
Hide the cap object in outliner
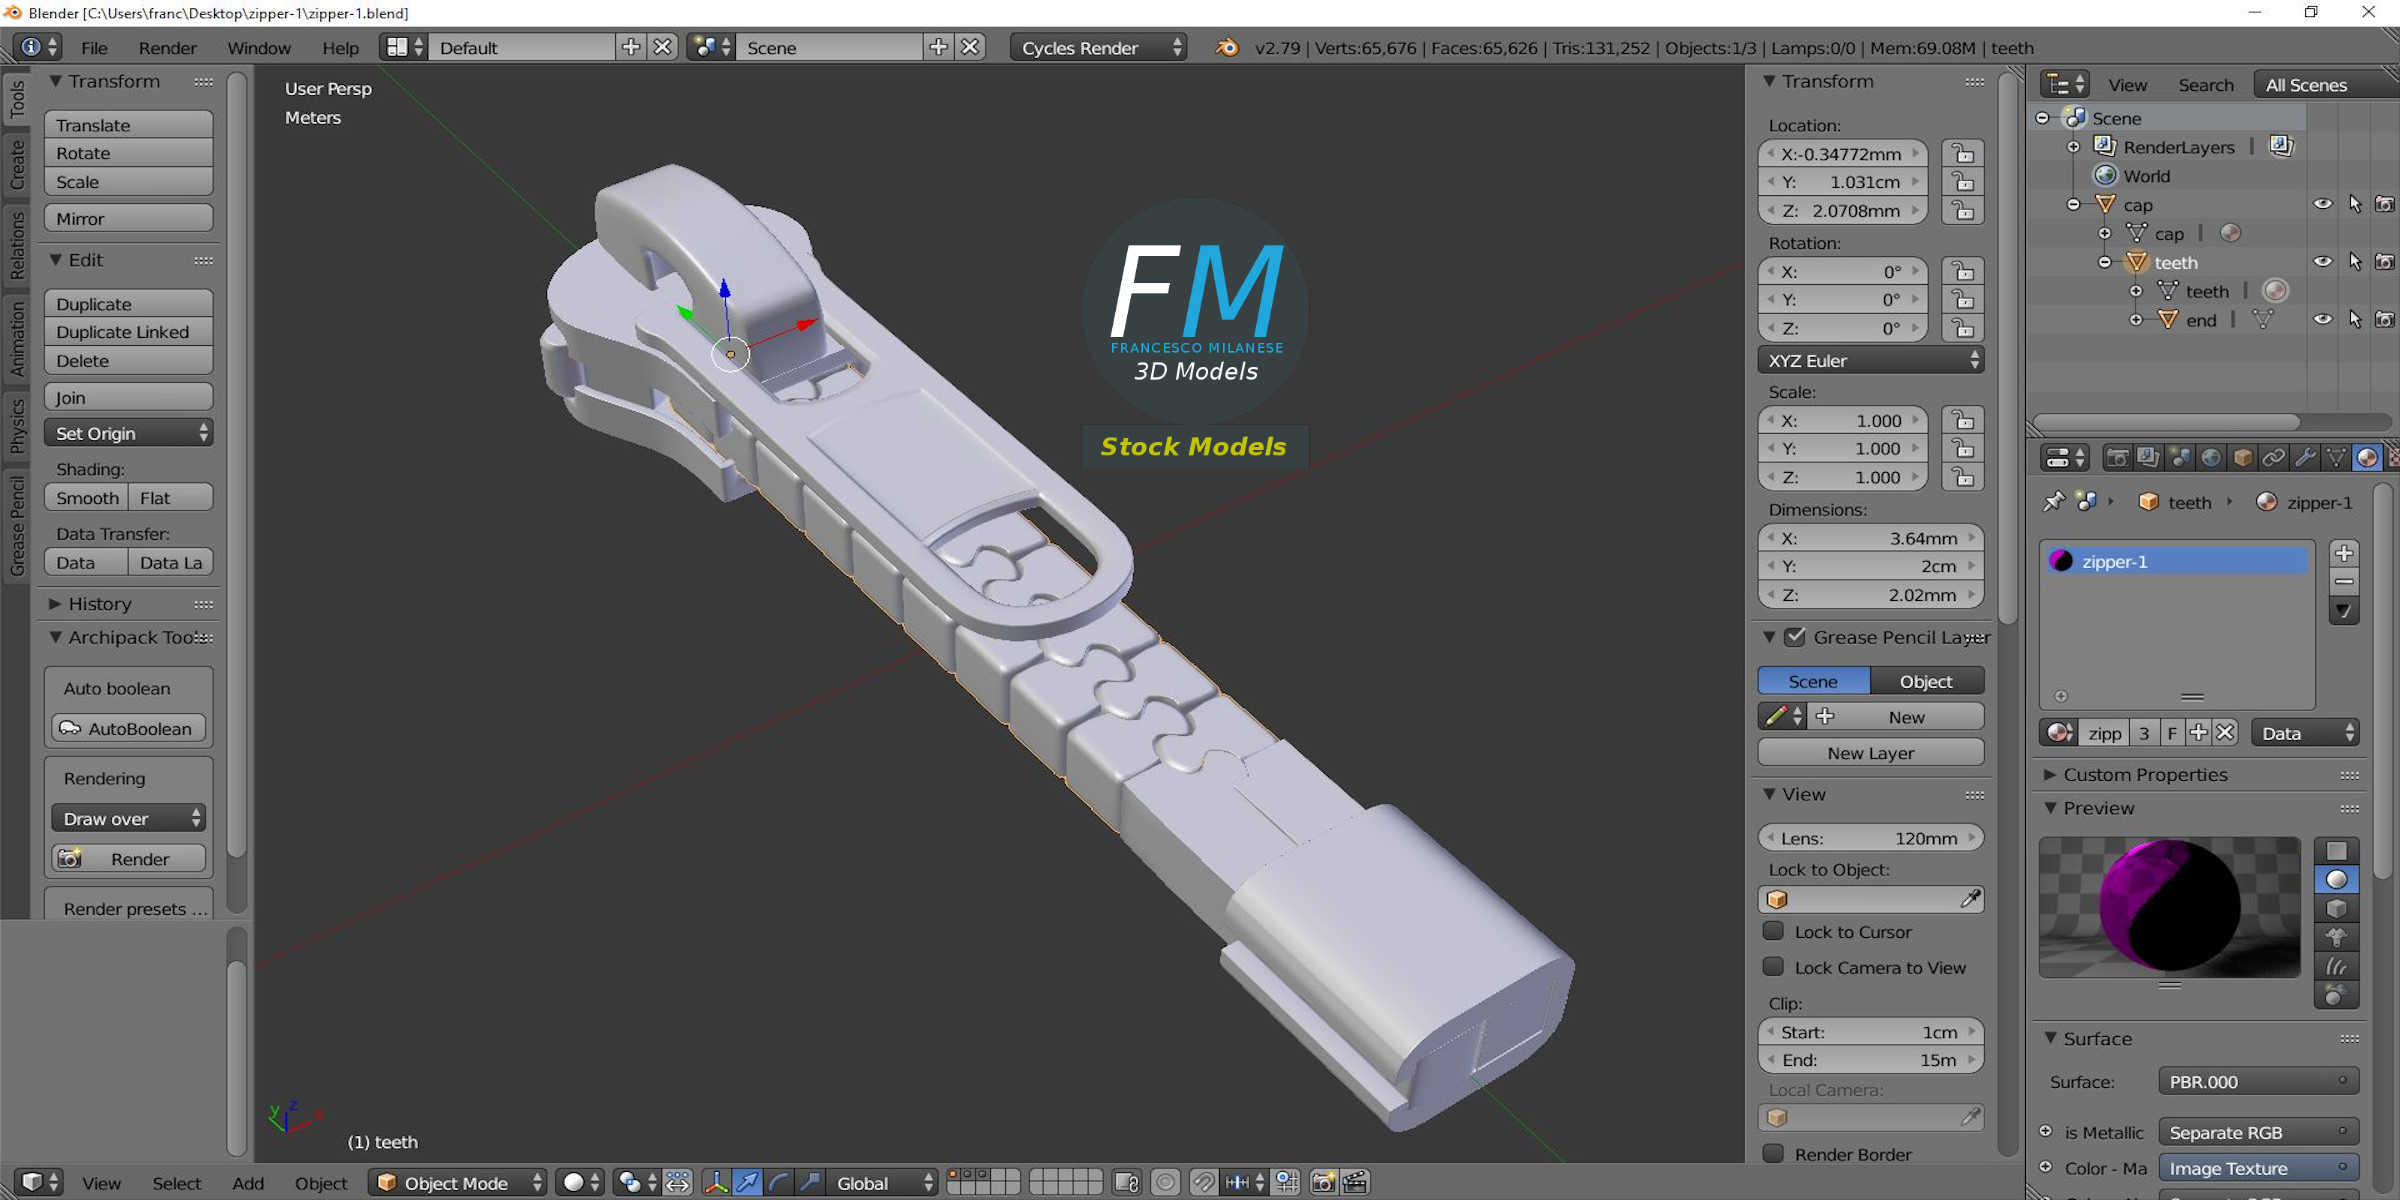(2322, 204)
